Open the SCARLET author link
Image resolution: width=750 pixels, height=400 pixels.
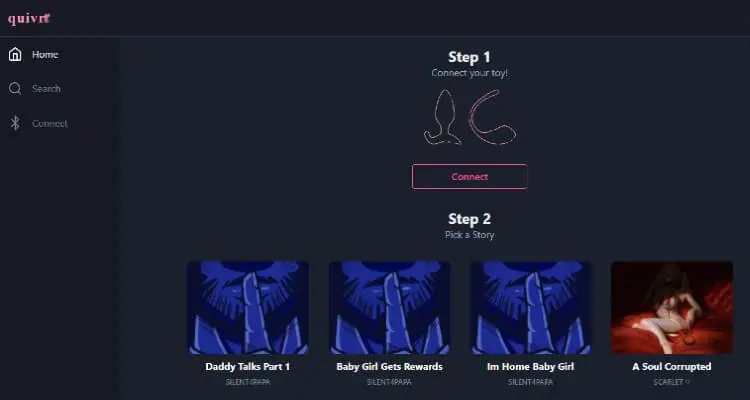pos(672,382)
